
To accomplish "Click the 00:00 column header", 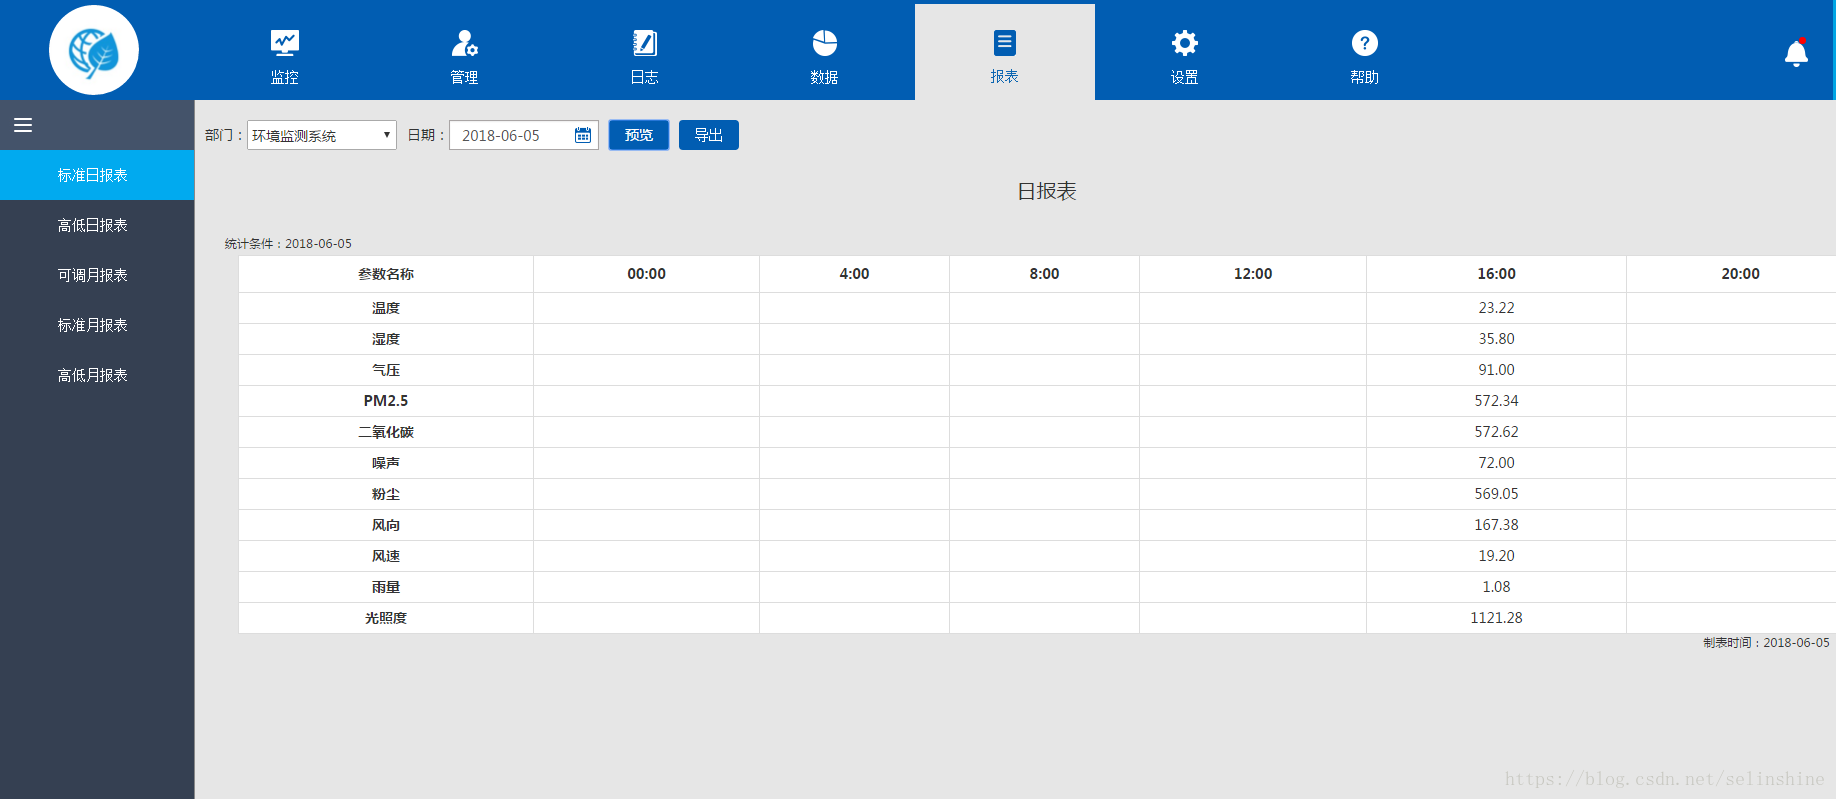I will 646,274.
